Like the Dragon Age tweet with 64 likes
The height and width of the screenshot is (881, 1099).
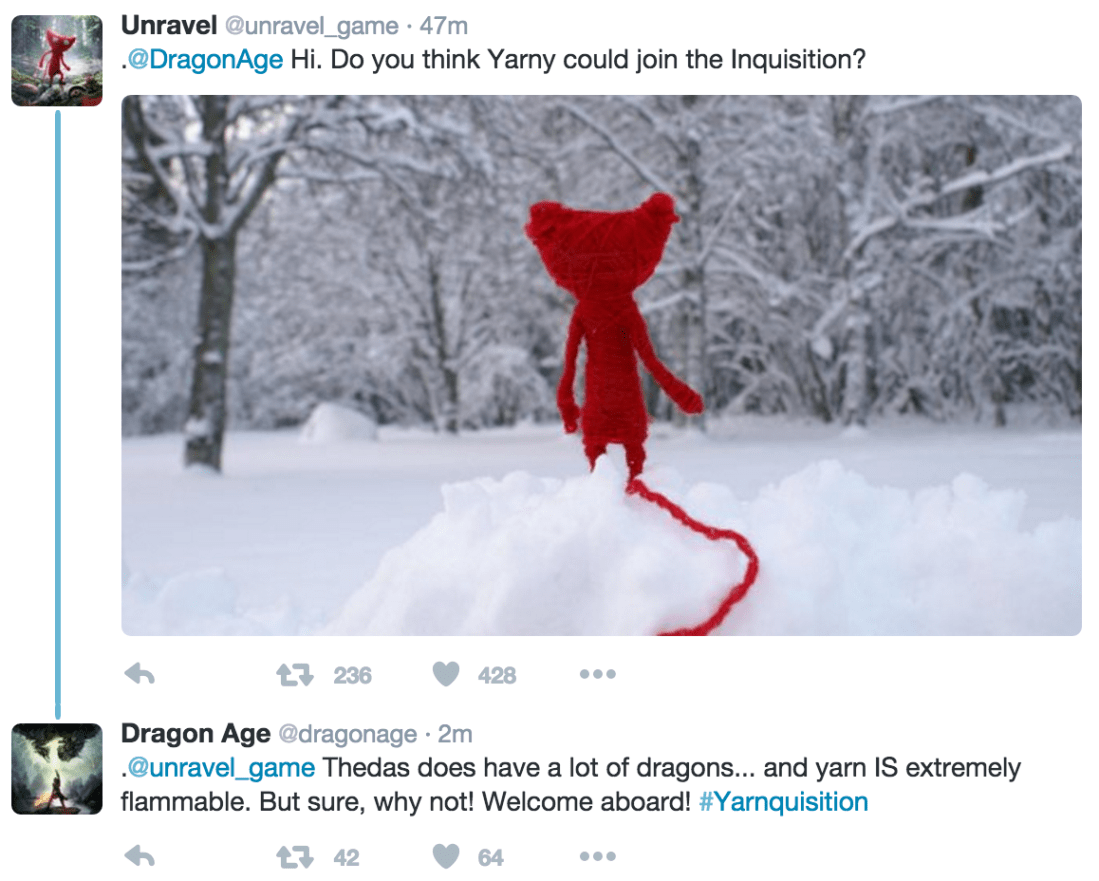pos(446,856)
